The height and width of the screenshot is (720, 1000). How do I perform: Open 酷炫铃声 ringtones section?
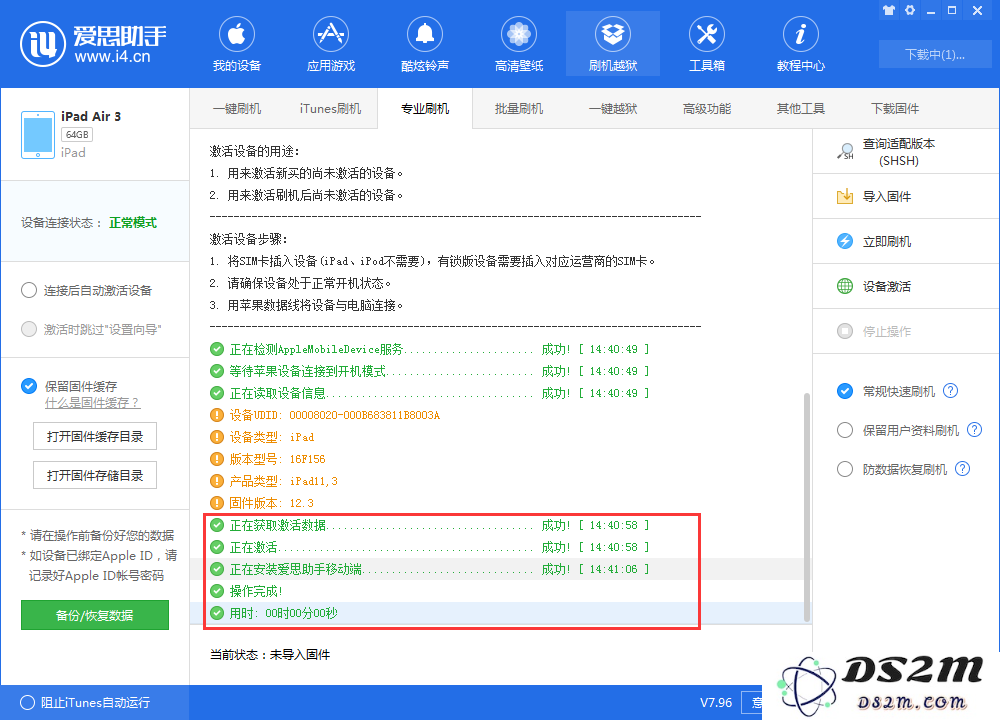[425, 44]
